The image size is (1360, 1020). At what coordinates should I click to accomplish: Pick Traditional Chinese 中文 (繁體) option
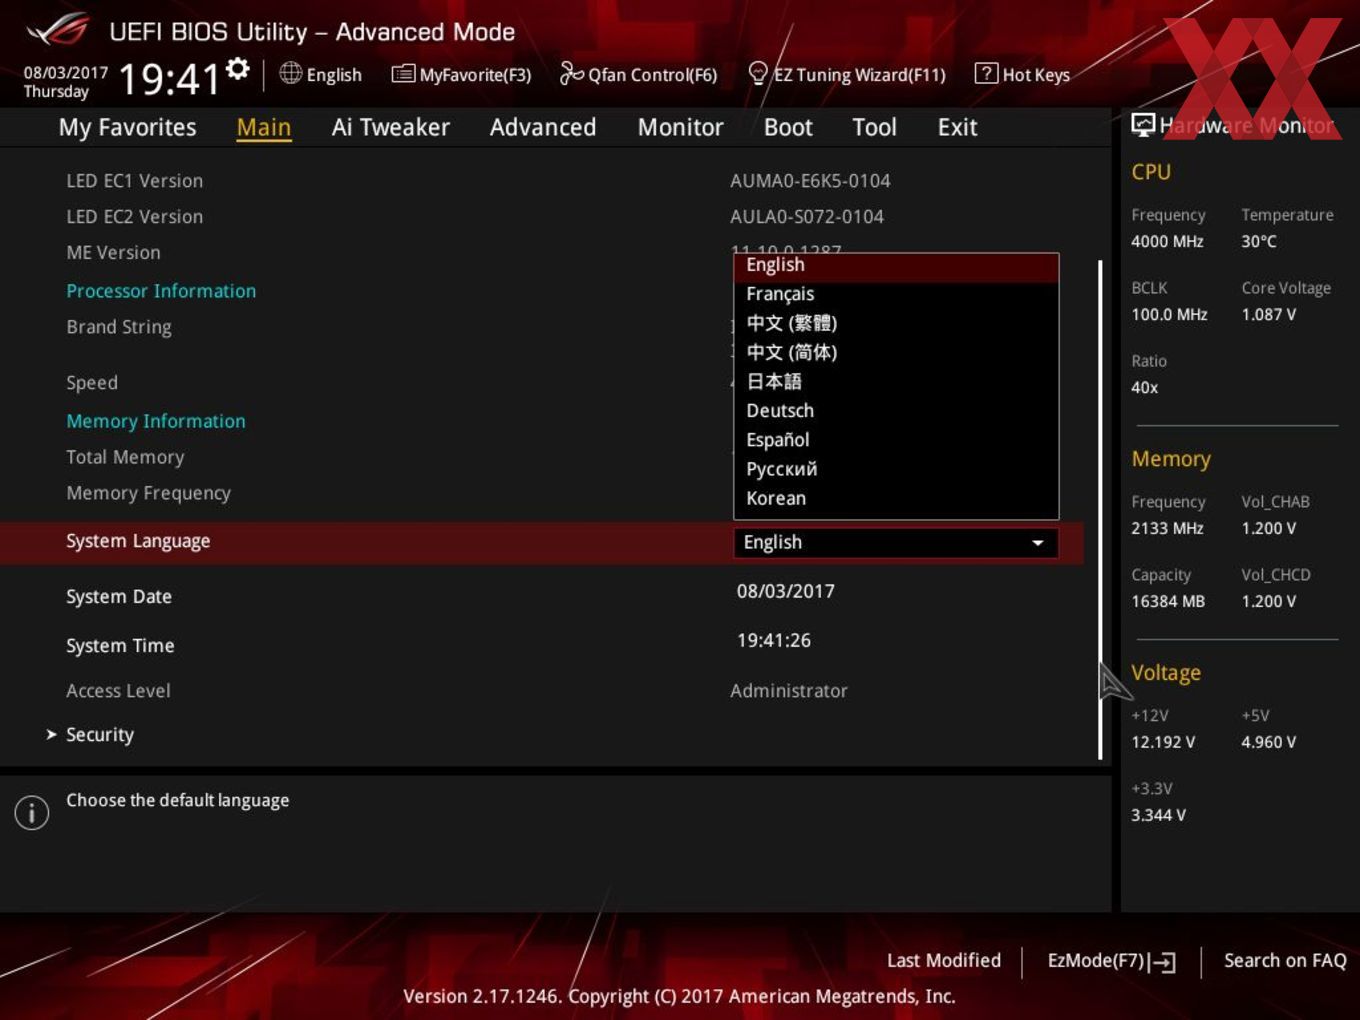point(896,323)
